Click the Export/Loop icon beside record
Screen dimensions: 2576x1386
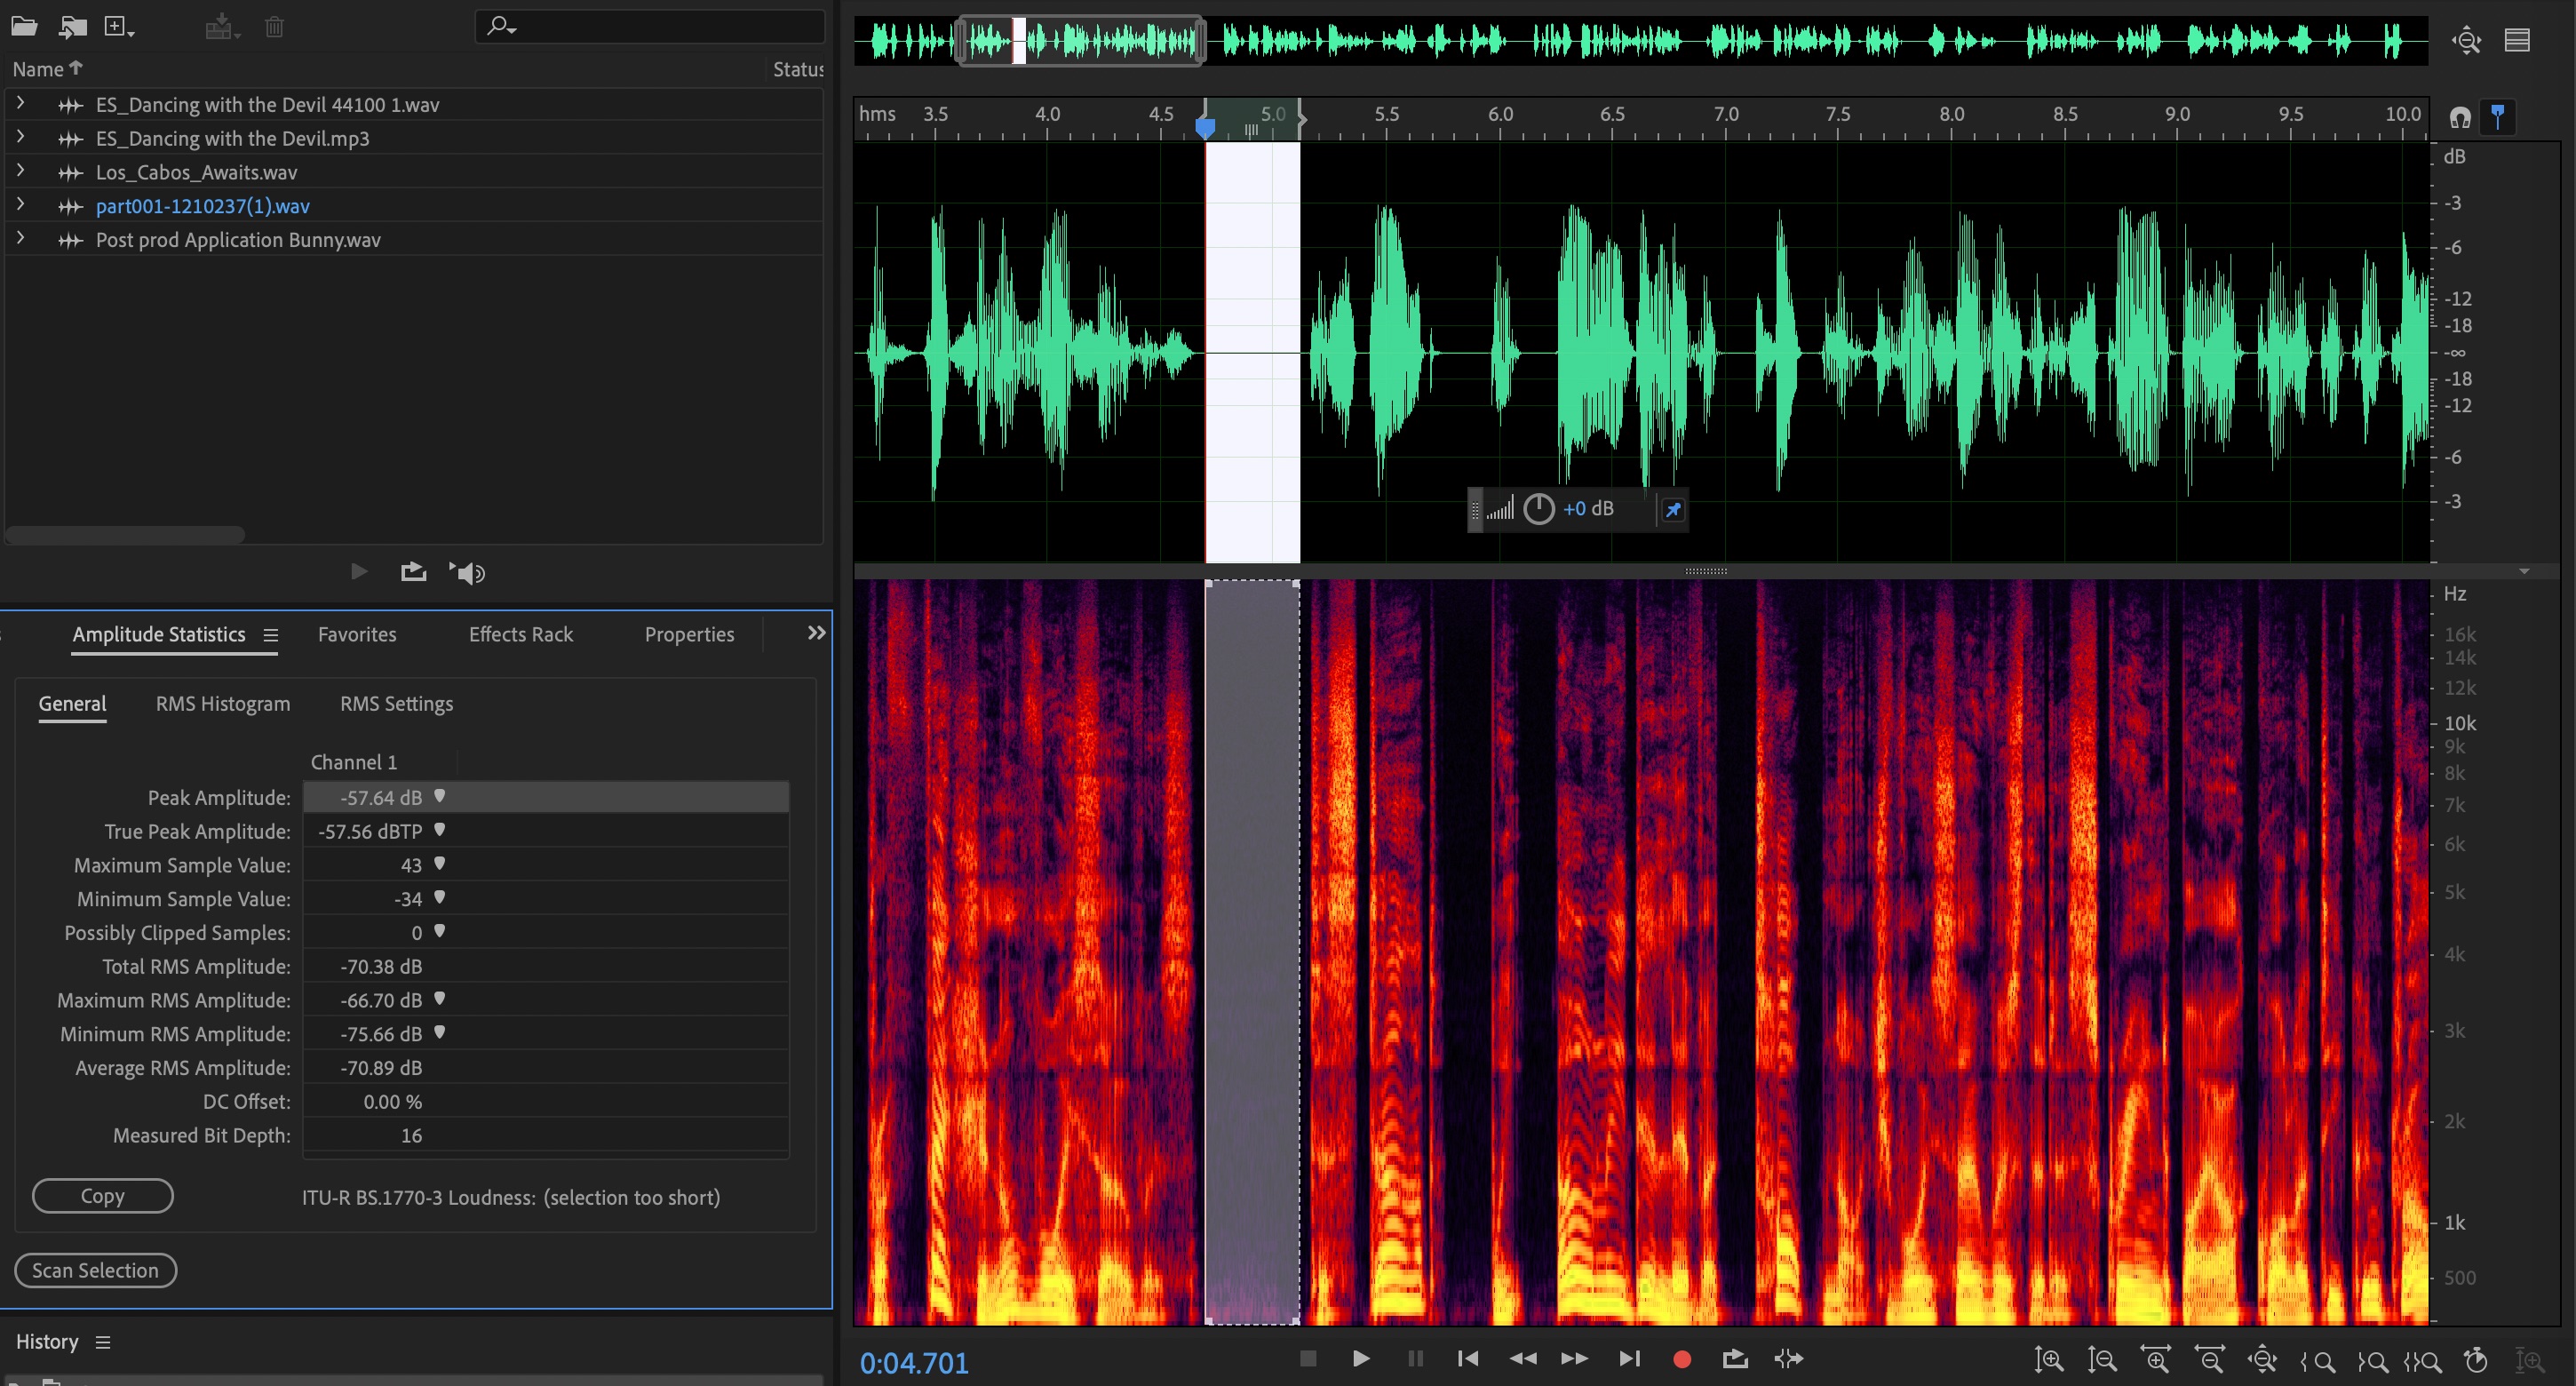click(x=1735, y=1359)
